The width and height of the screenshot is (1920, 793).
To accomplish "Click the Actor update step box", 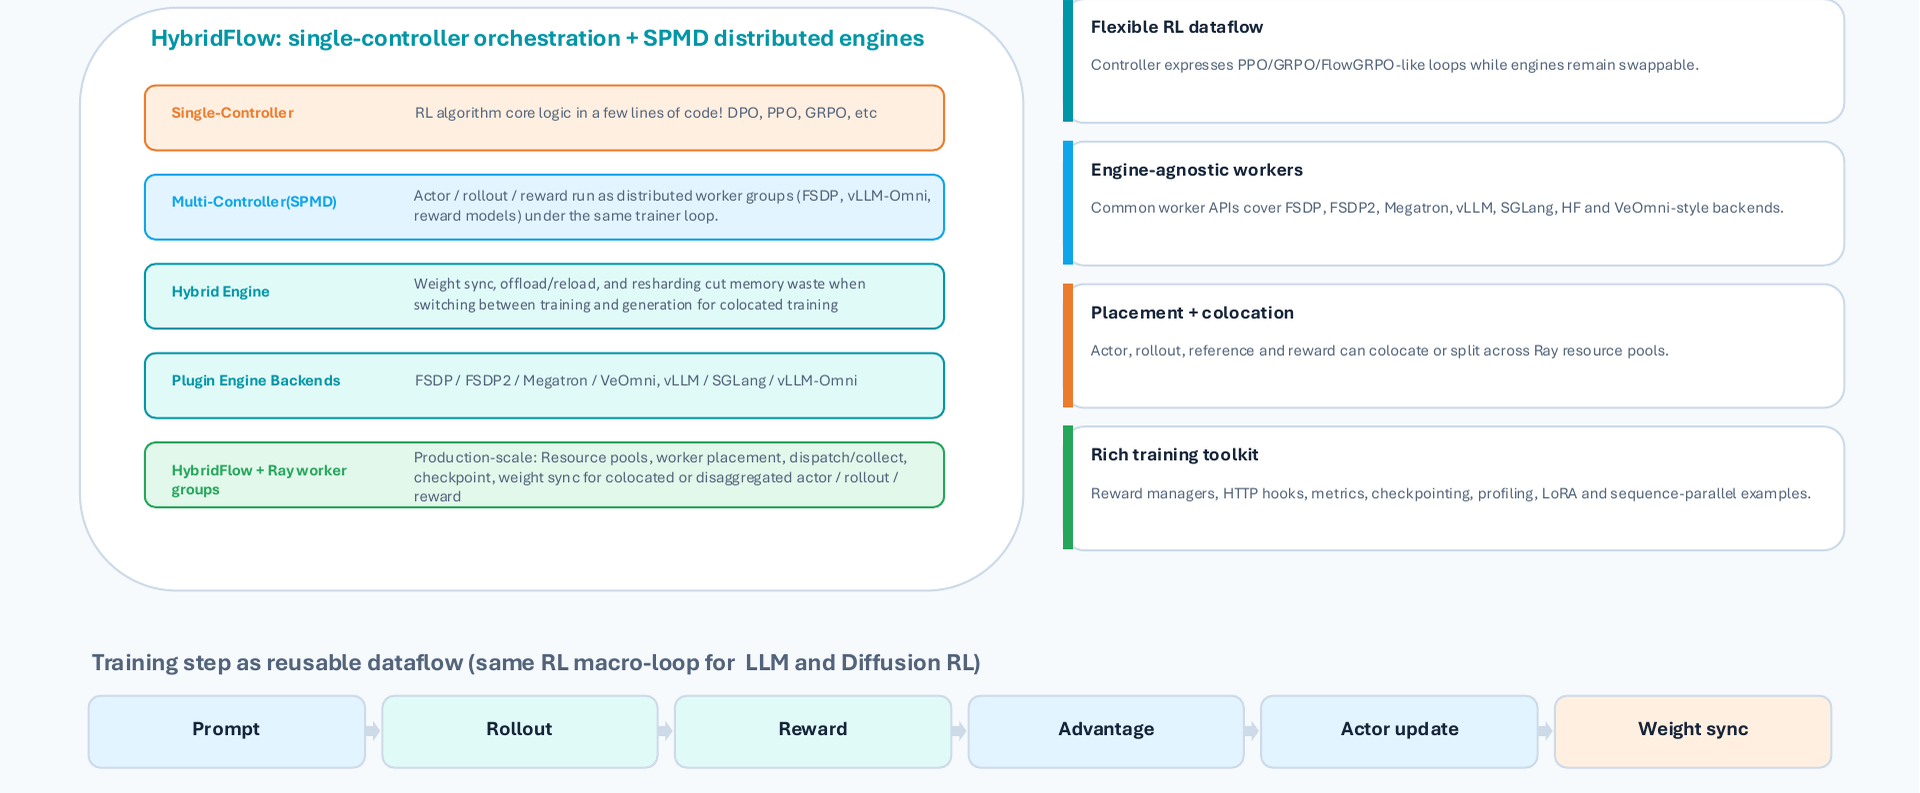I will pos(1399,732).
